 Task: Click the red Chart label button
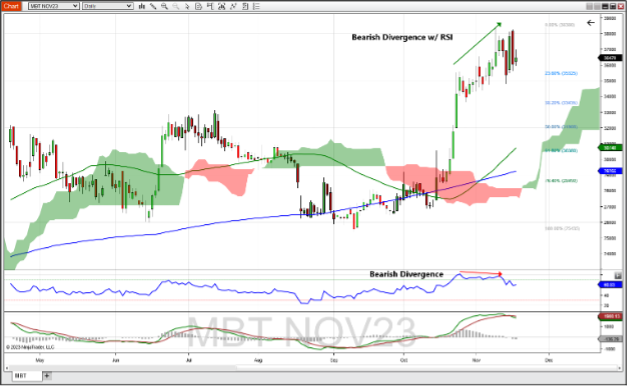point(11,6)
